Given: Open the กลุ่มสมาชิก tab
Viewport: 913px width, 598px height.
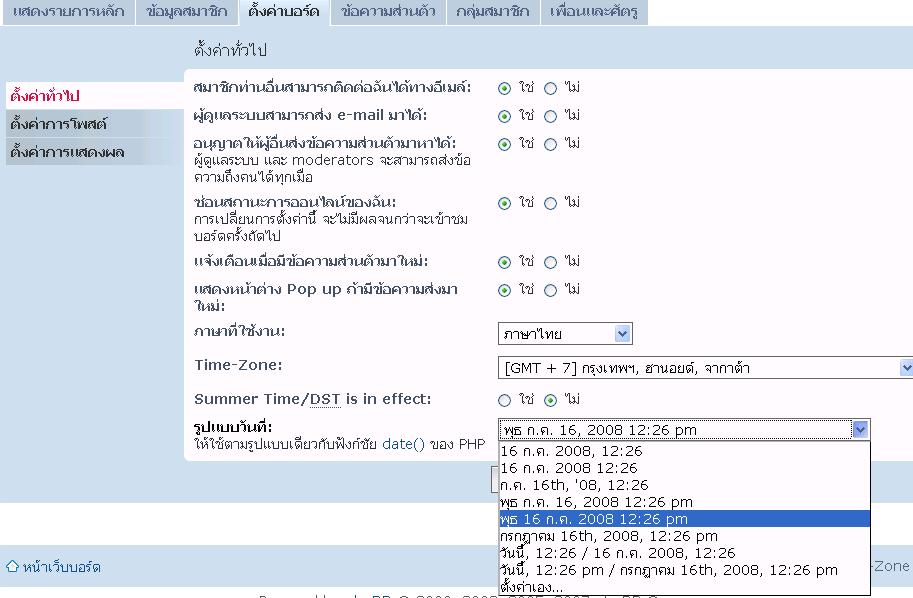Looking at the screenshot, I should click(492, 12).
